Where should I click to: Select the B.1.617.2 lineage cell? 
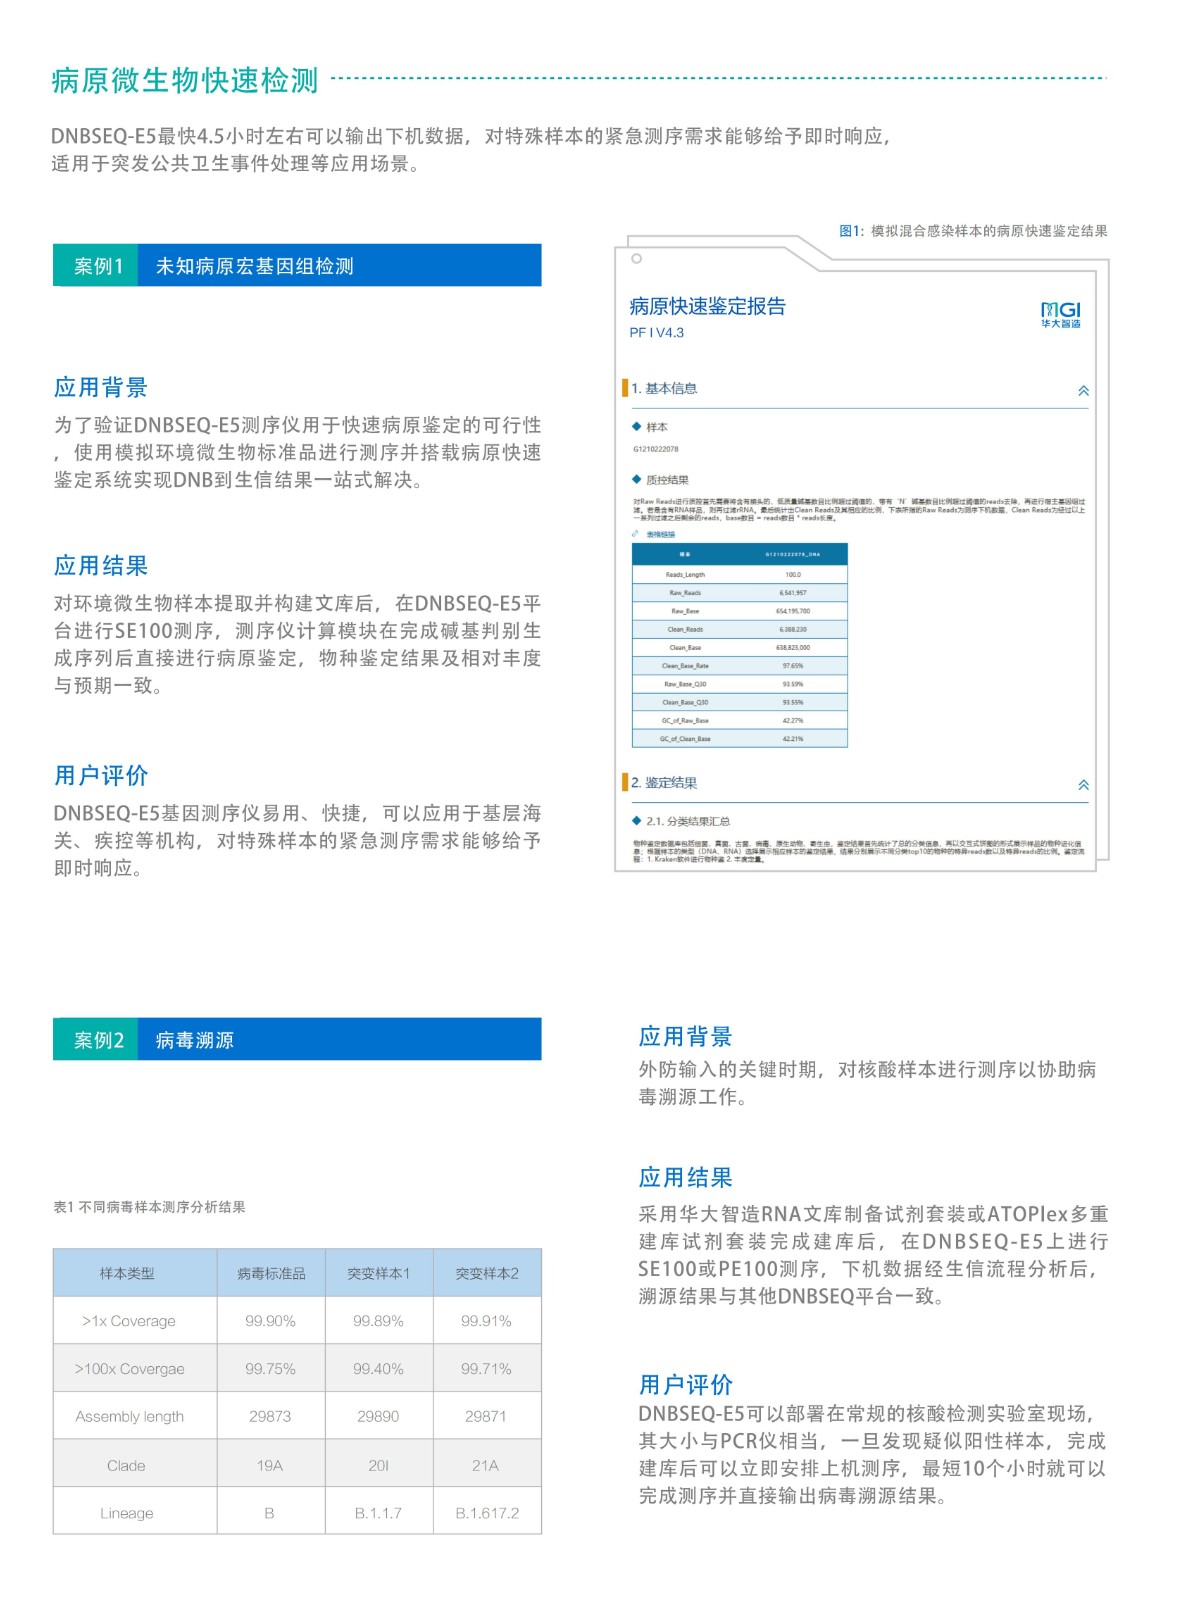click(x=487, y=1513)
